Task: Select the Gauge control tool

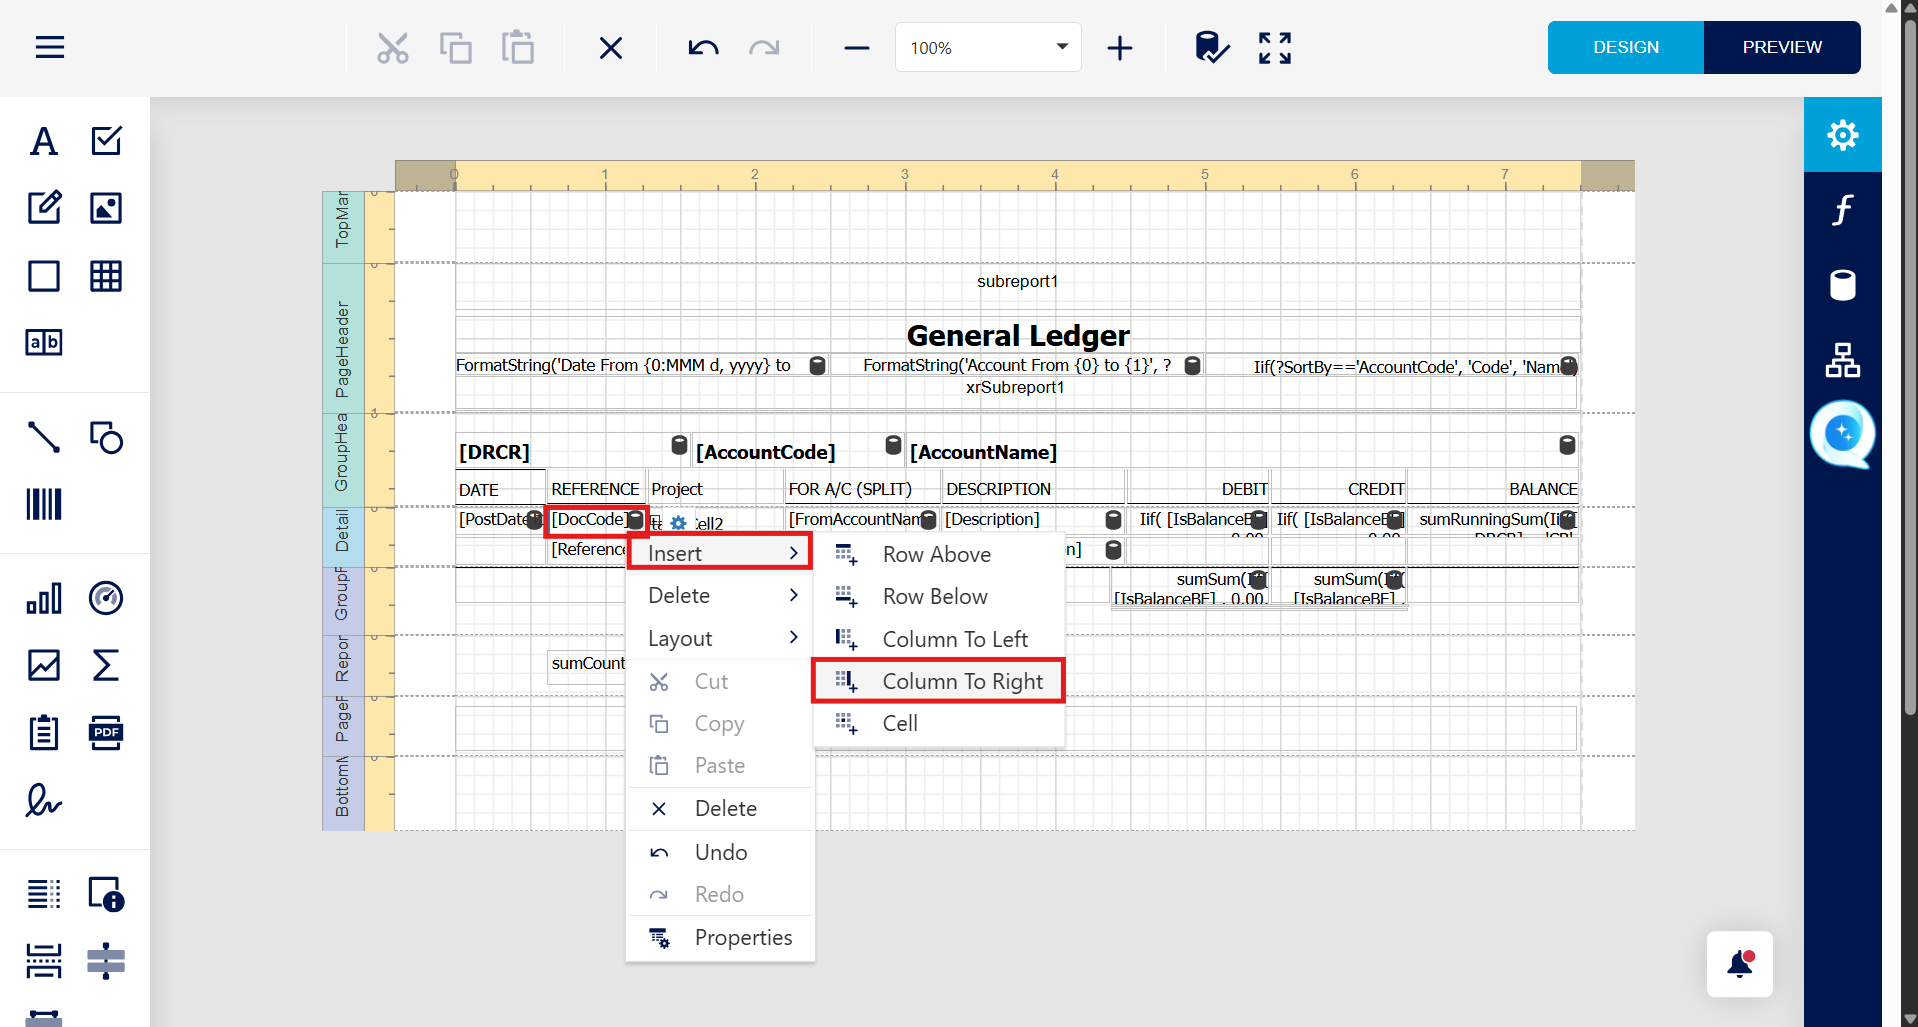Action: [x=106, y=598]
